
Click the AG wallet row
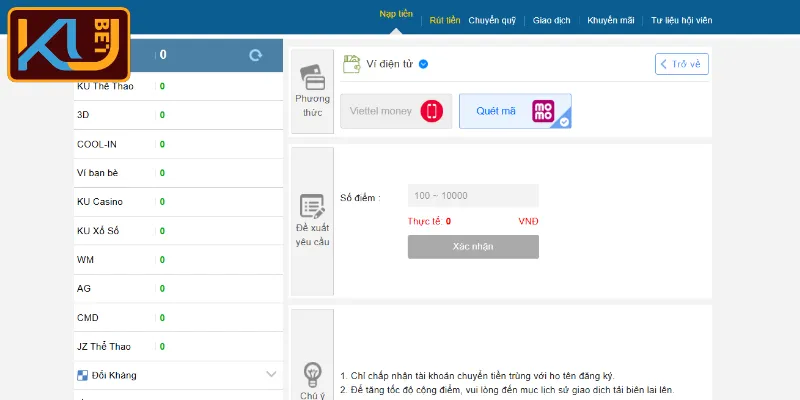tap(178, 289)
